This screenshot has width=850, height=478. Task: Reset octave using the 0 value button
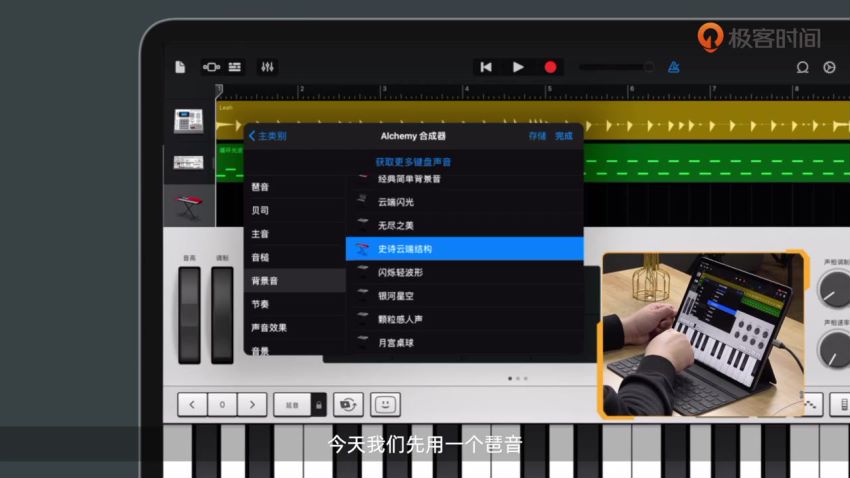tap(222, 405)
